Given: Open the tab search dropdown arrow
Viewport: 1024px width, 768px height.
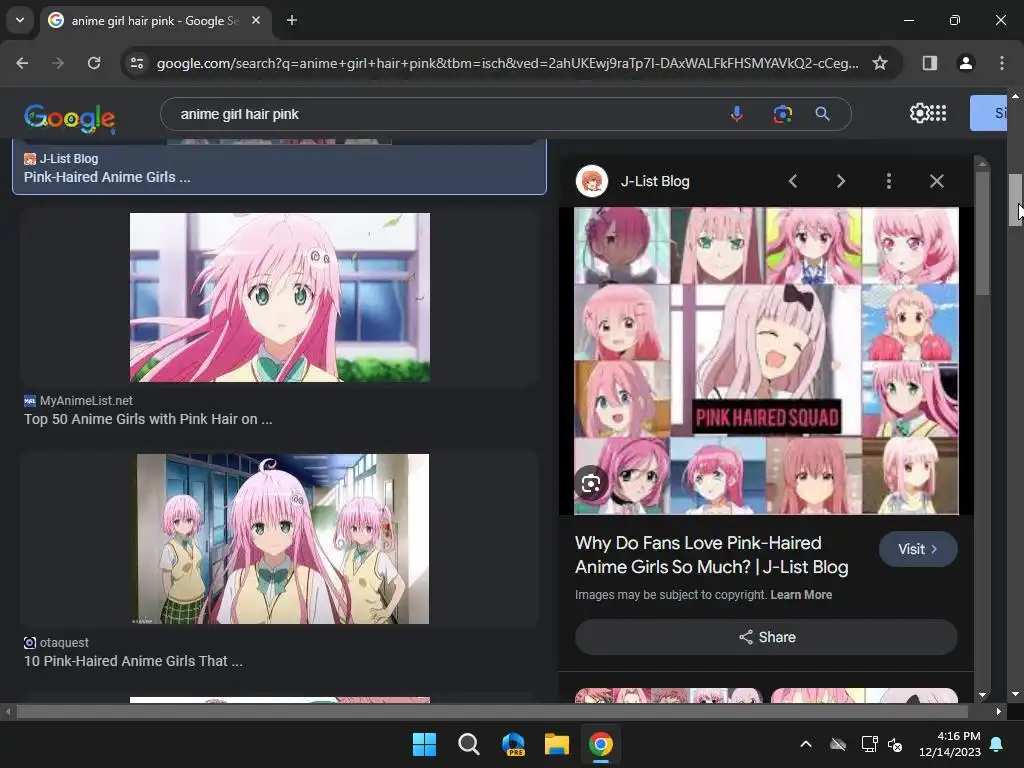Looking at the screenshot, I should (x=20, y=20).
